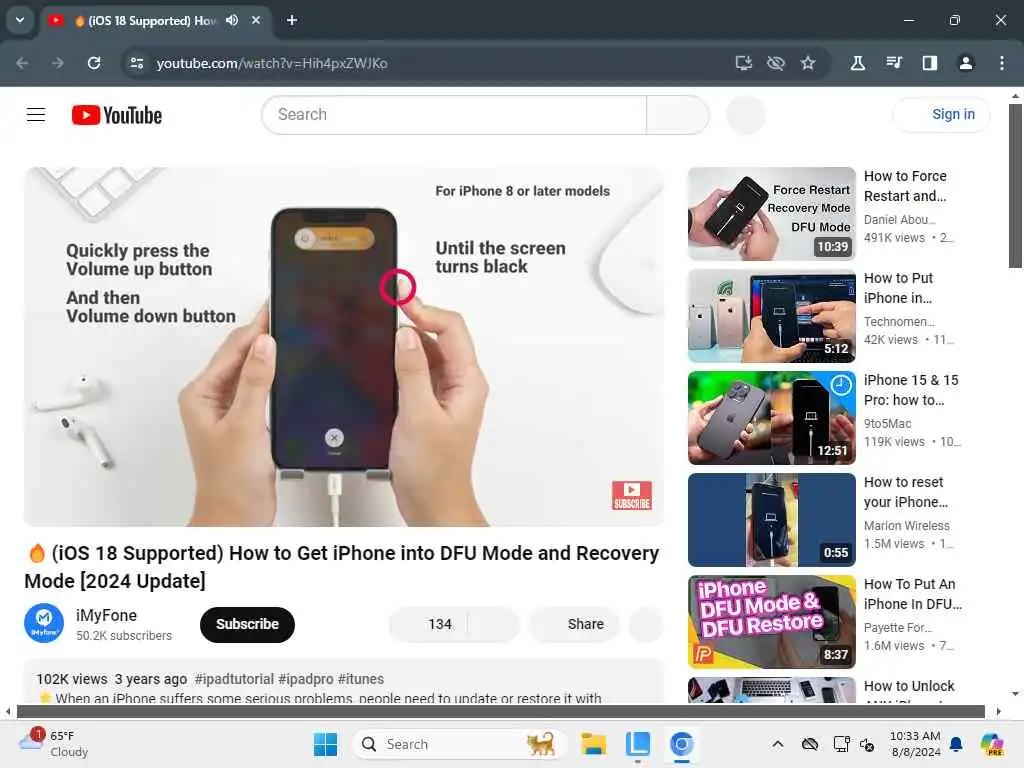Open the #itunes hashtag
The image size is (1024, 768).
pyautogui.click(x=361, y=679)
